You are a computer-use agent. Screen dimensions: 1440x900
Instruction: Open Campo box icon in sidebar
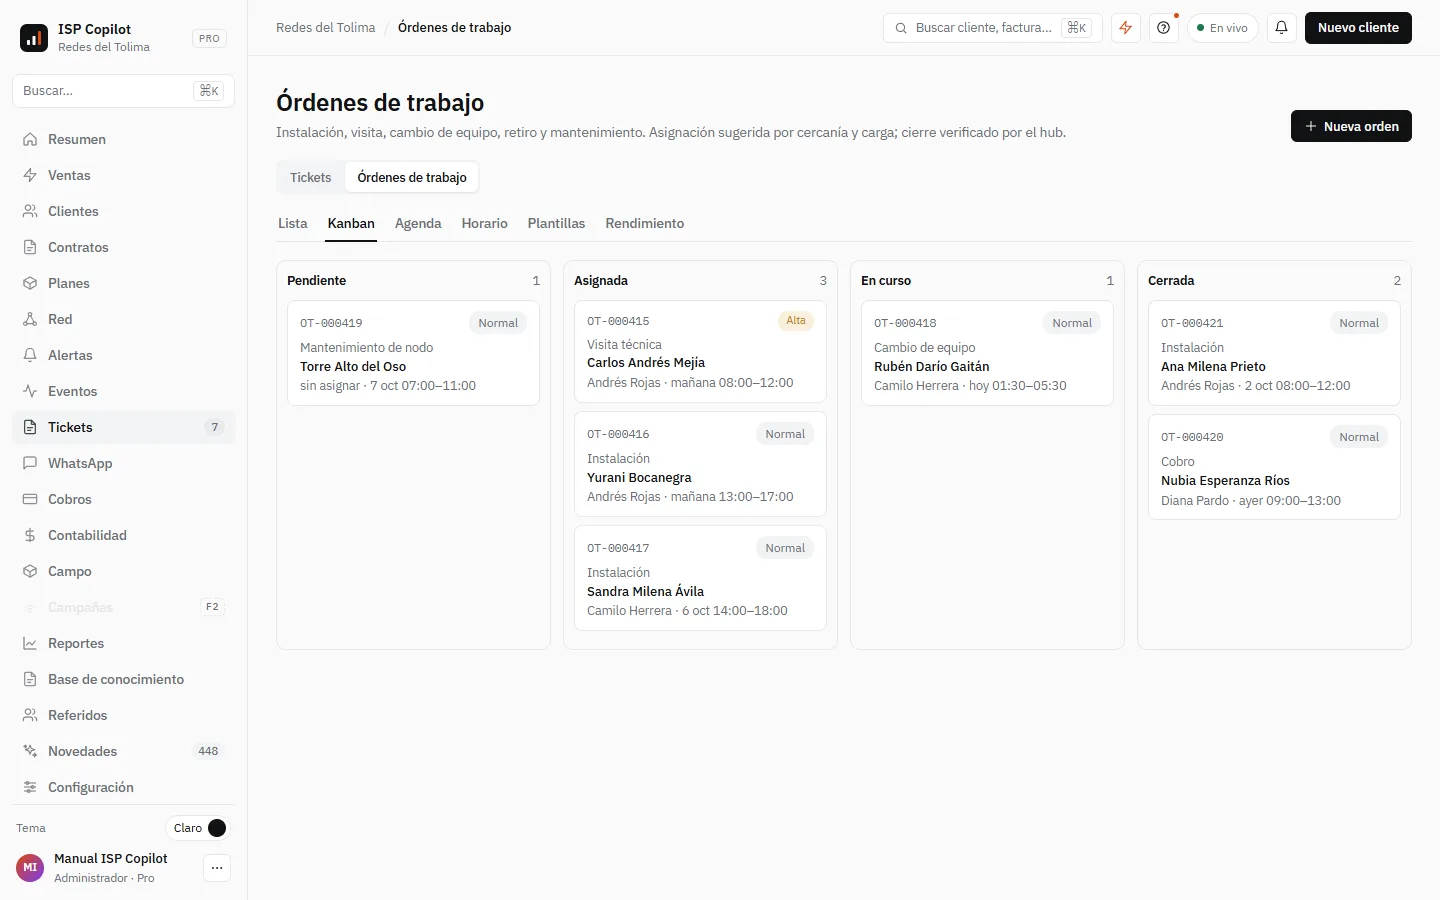coord(30,571)
